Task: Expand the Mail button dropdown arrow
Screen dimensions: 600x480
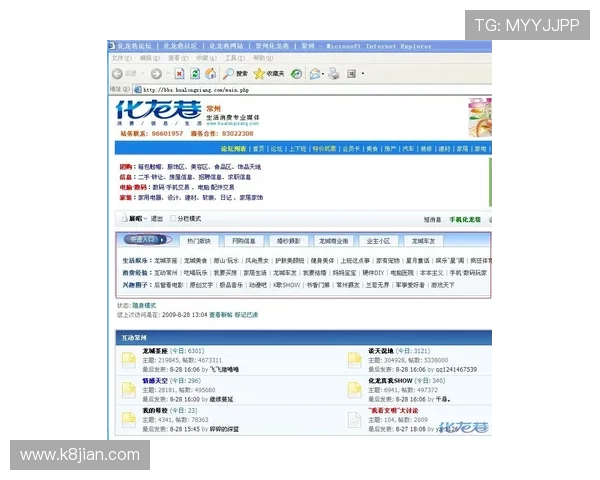Action: [323, 73]
